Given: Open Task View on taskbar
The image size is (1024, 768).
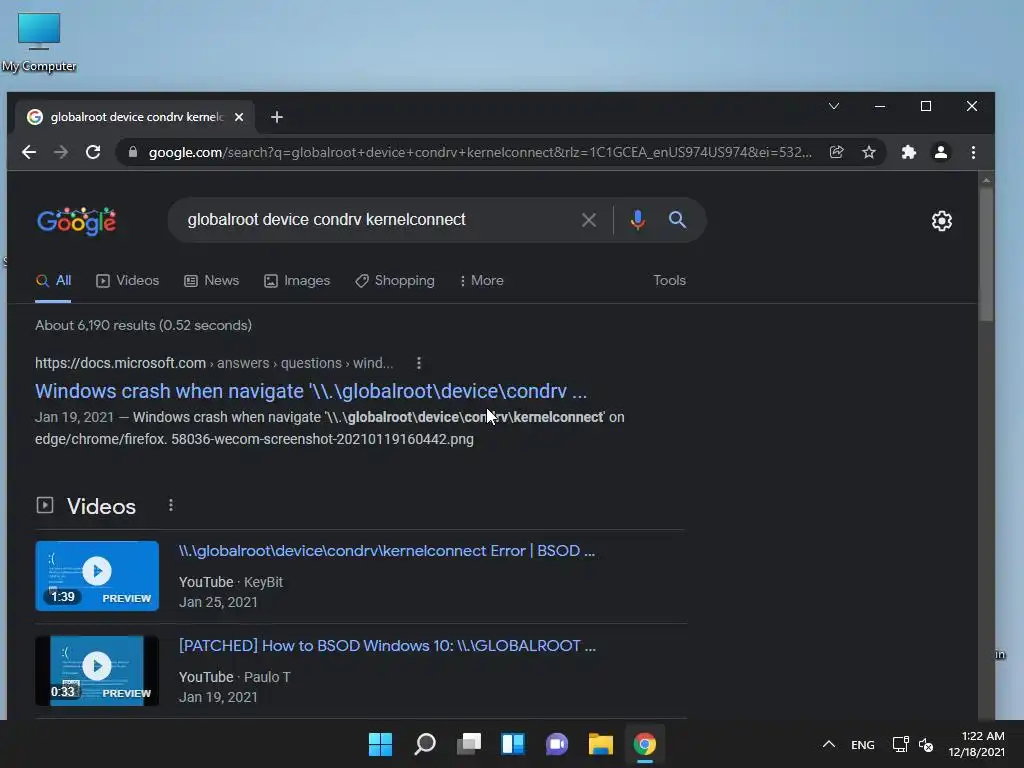Looking at the screenshot, I should click(468, 744).
